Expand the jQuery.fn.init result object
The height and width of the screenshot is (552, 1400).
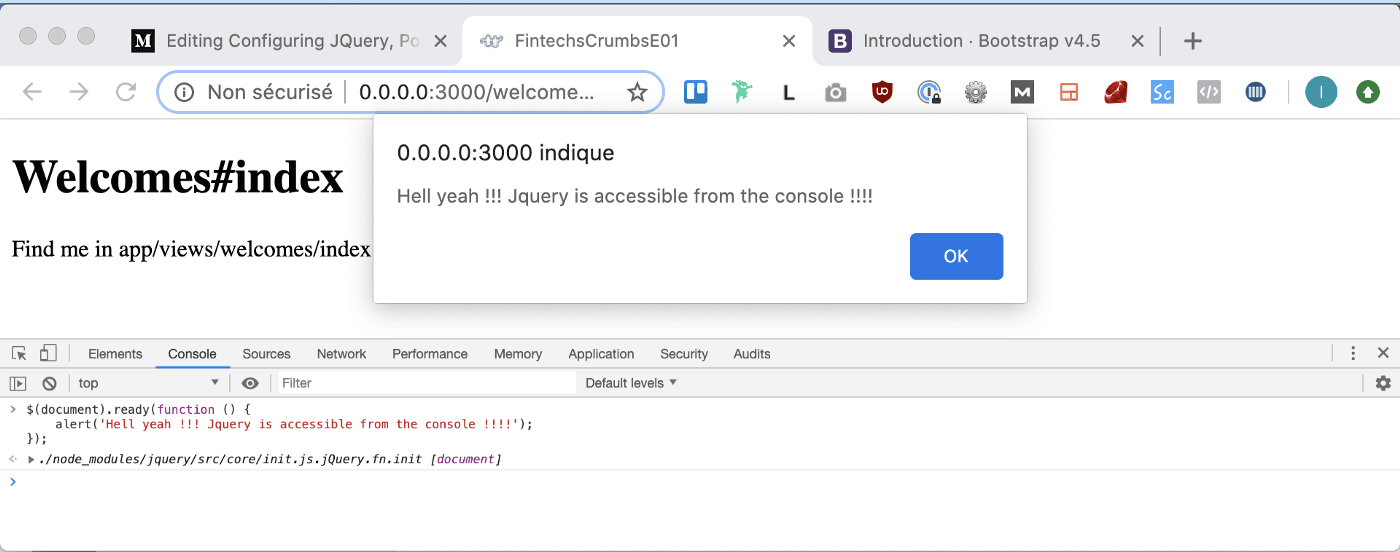31,459
